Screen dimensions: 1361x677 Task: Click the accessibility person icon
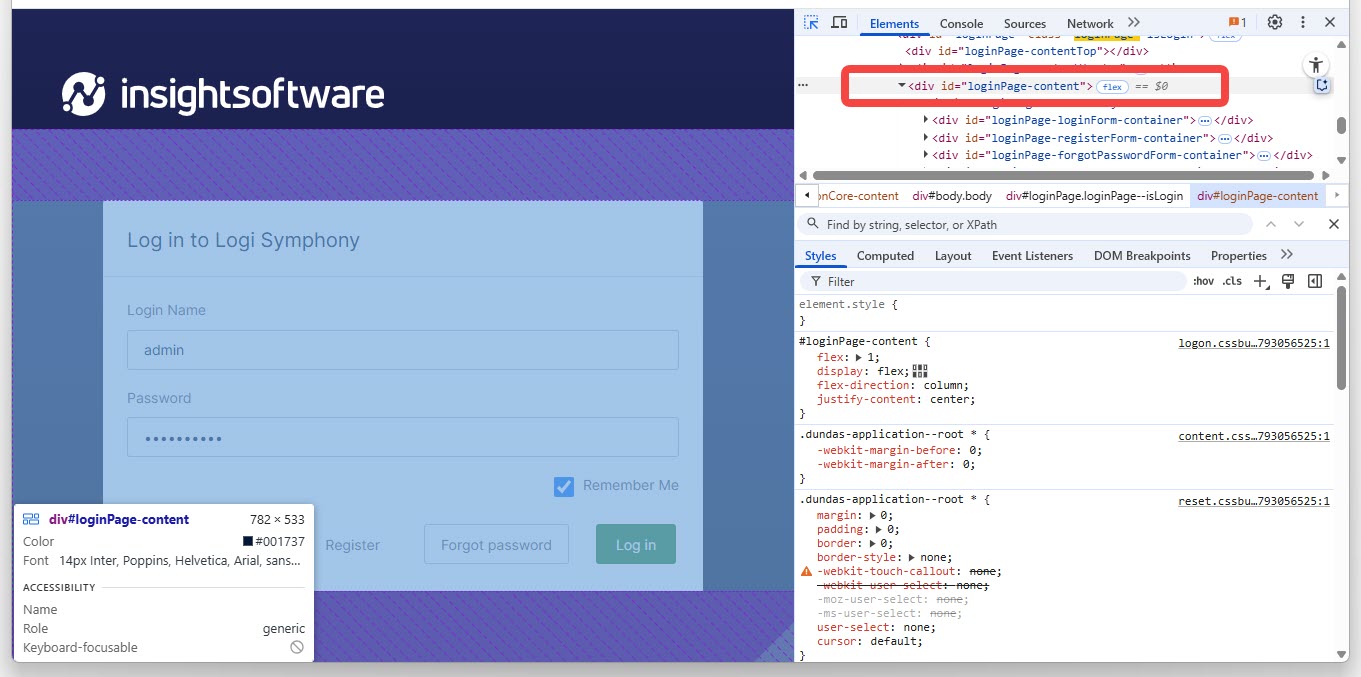1316,64
